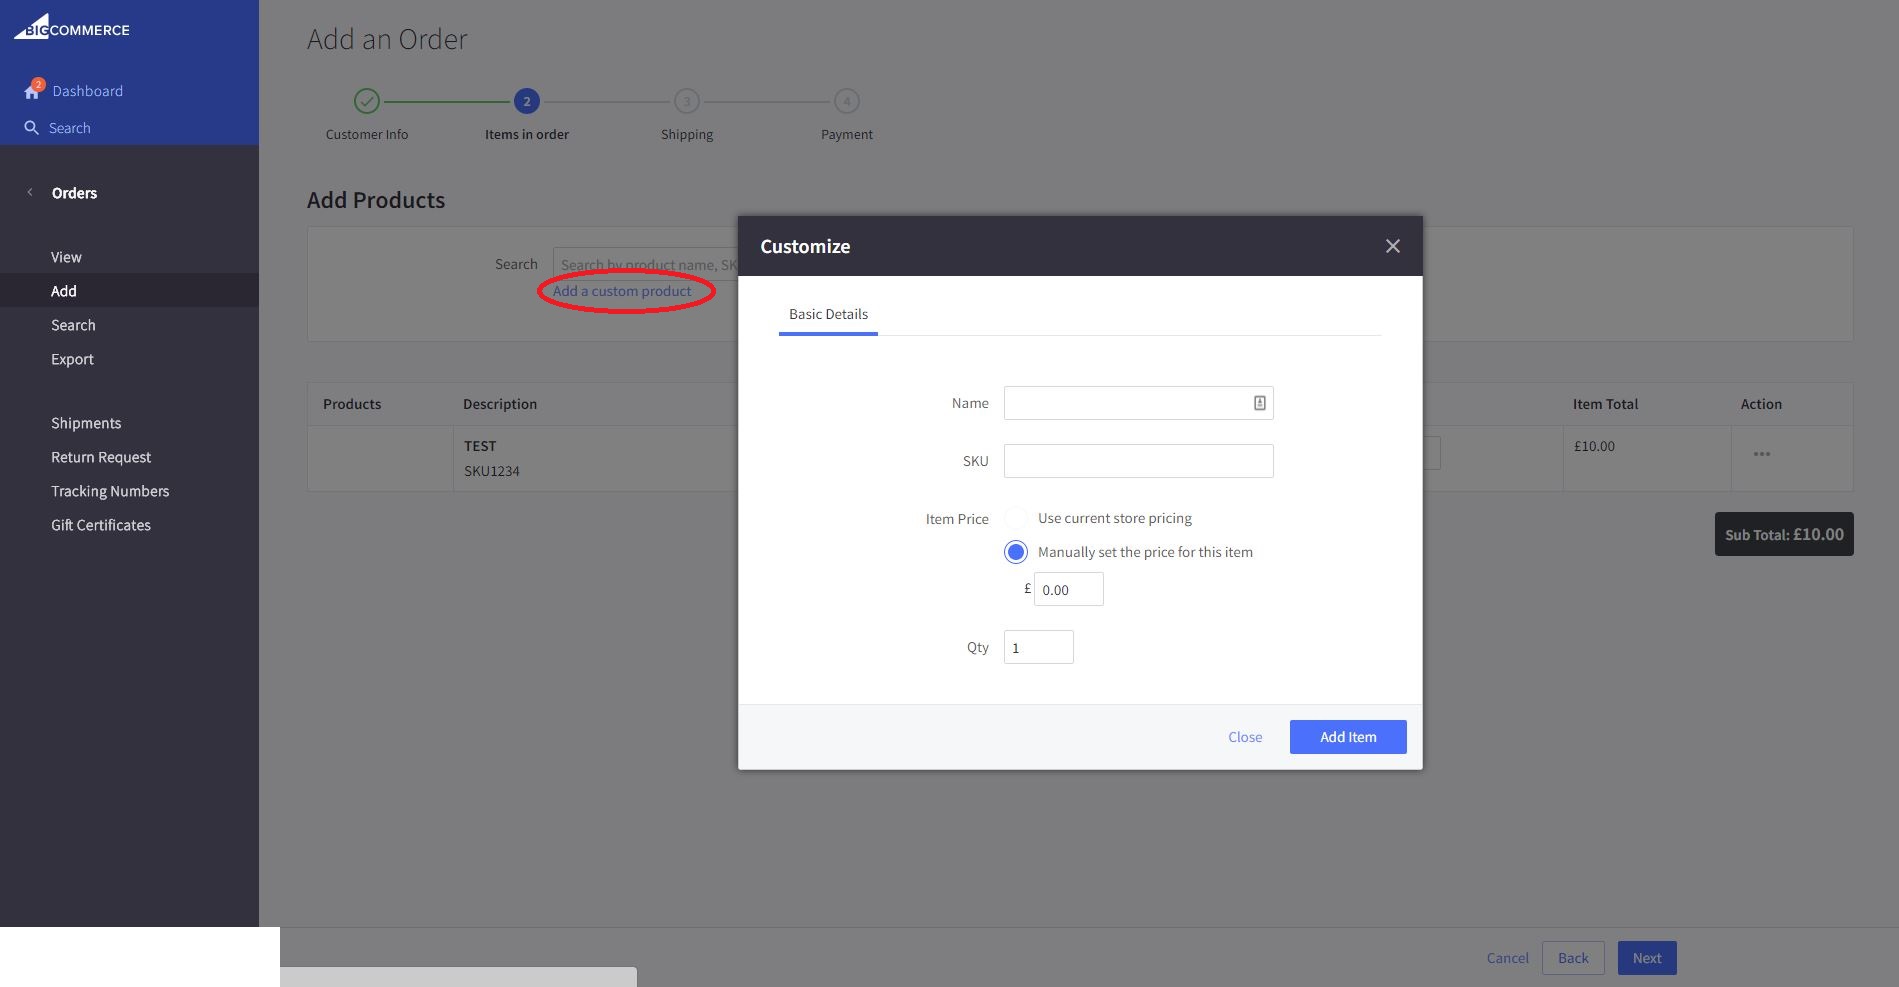Click the horizontal scrollbar at the bottom
The height and width of the screenshot is (987, 1899).
coord(458,975)
